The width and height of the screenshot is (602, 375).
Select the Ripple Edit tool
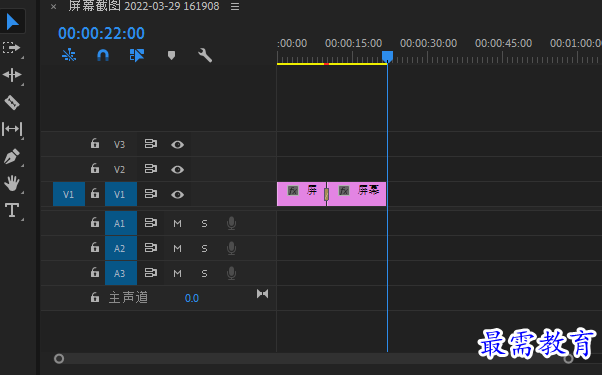(x=12, y=75)
